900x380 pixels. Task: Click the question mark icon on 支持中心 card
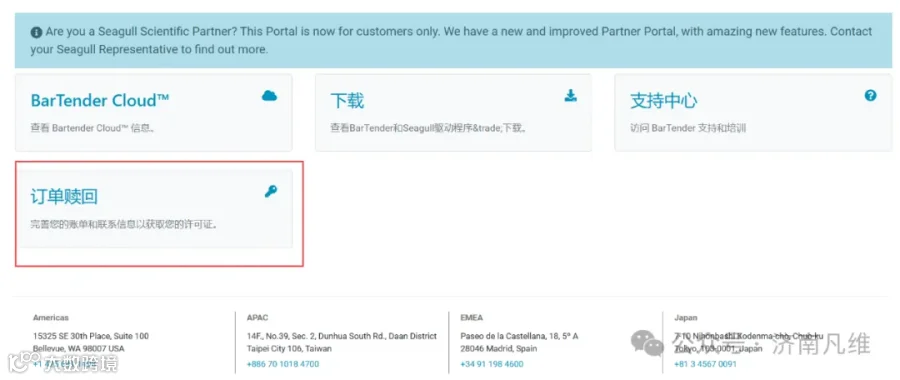(x=870, y=95)
